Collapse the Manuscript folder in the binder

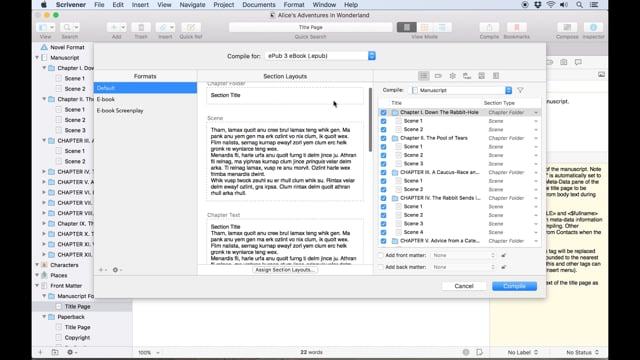(37, 58)
